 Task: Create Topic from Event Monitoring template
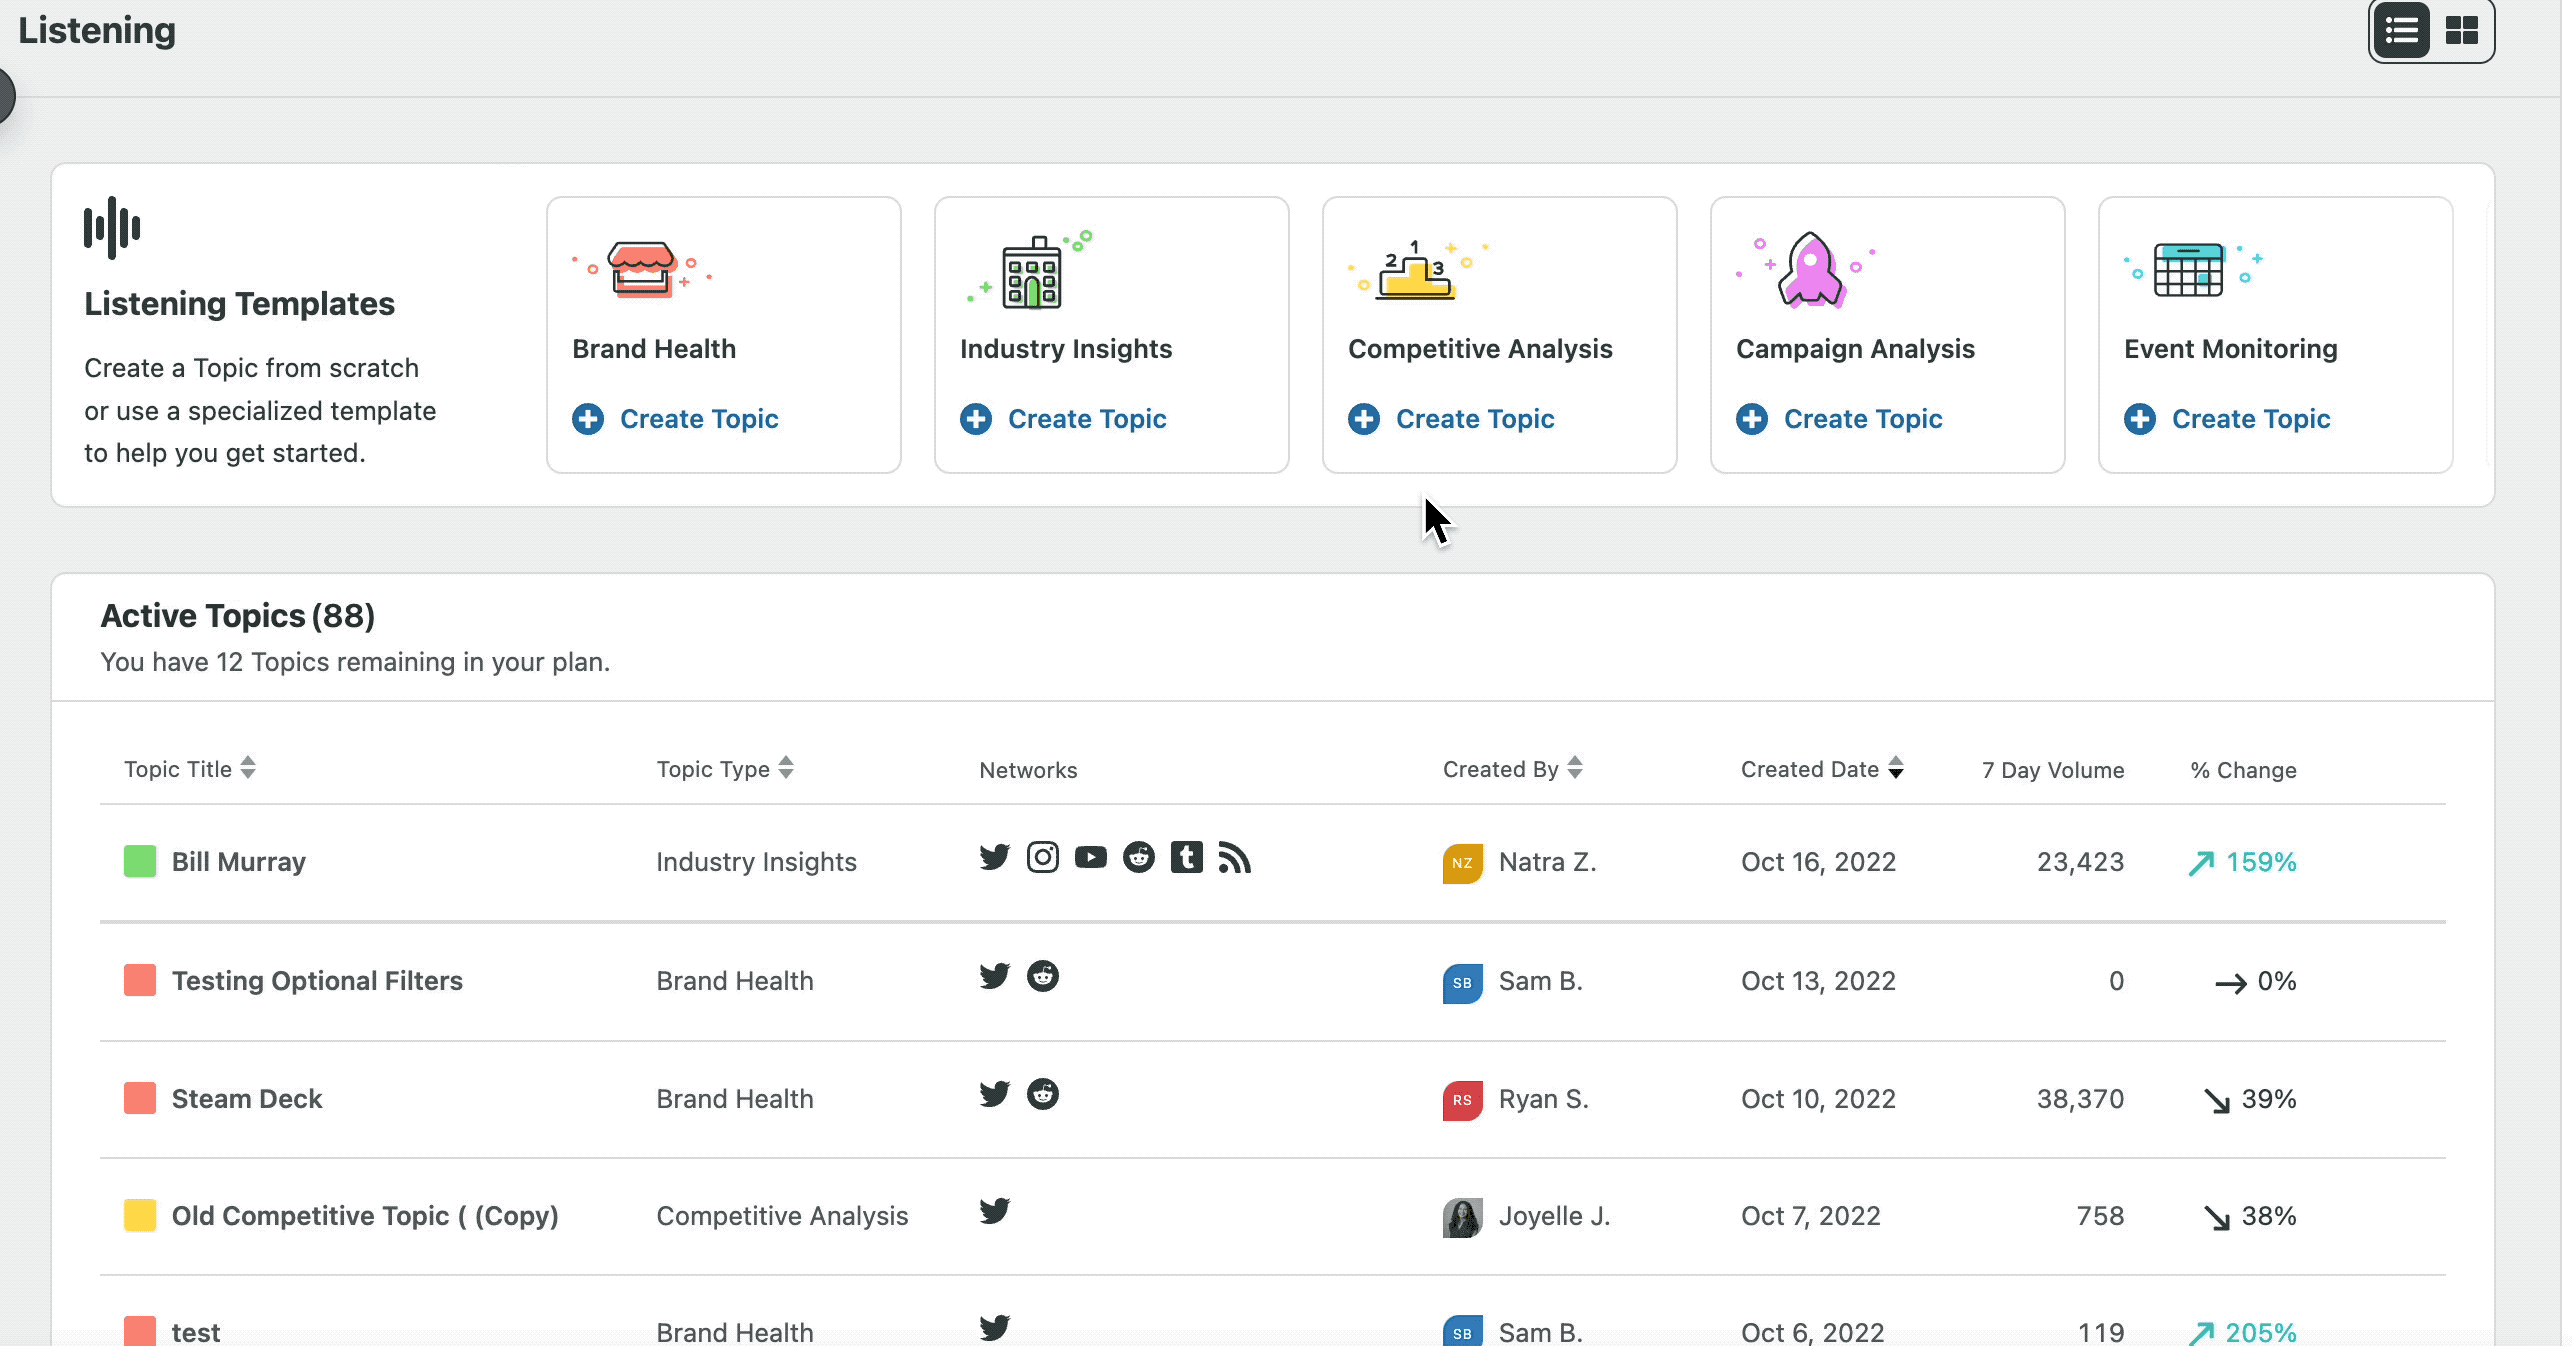[x=2228, y=419]
